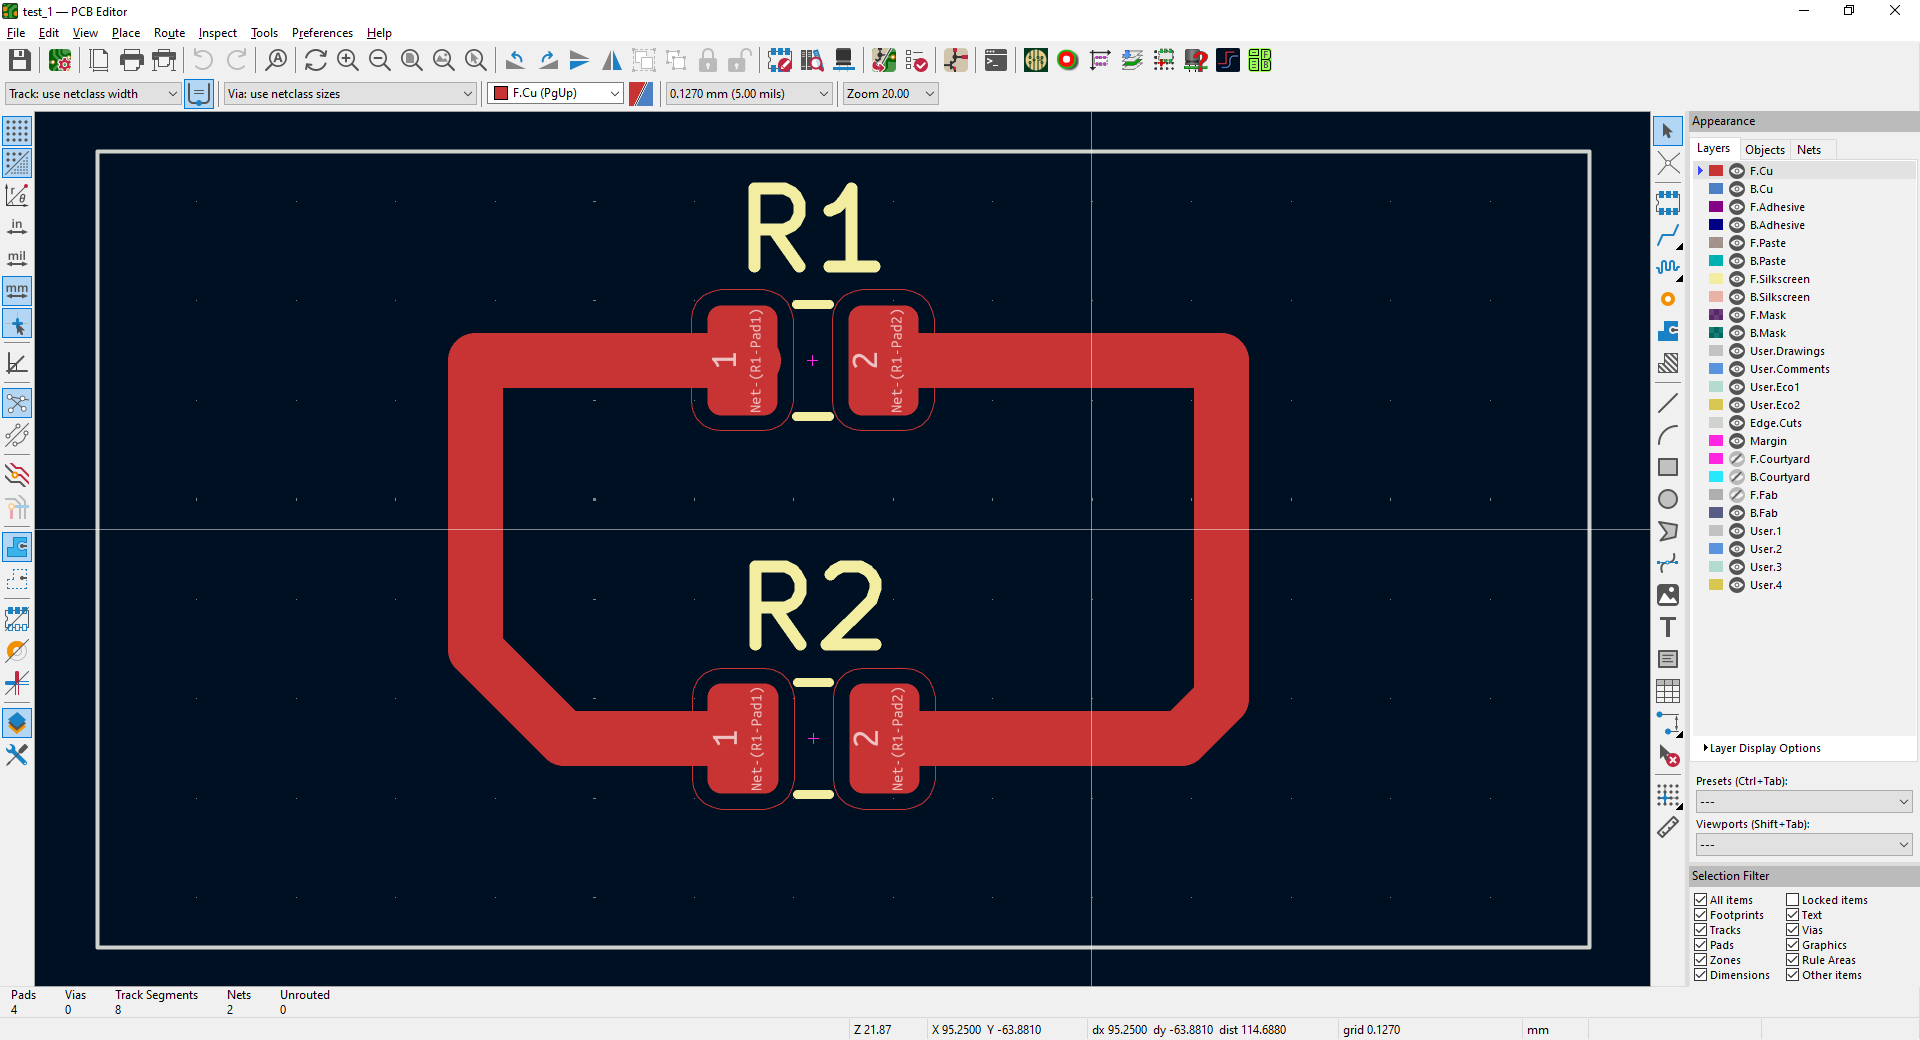
Task: Show the F.Courtyard layer
Action: pyautogui.click(x=1737, y=459)
